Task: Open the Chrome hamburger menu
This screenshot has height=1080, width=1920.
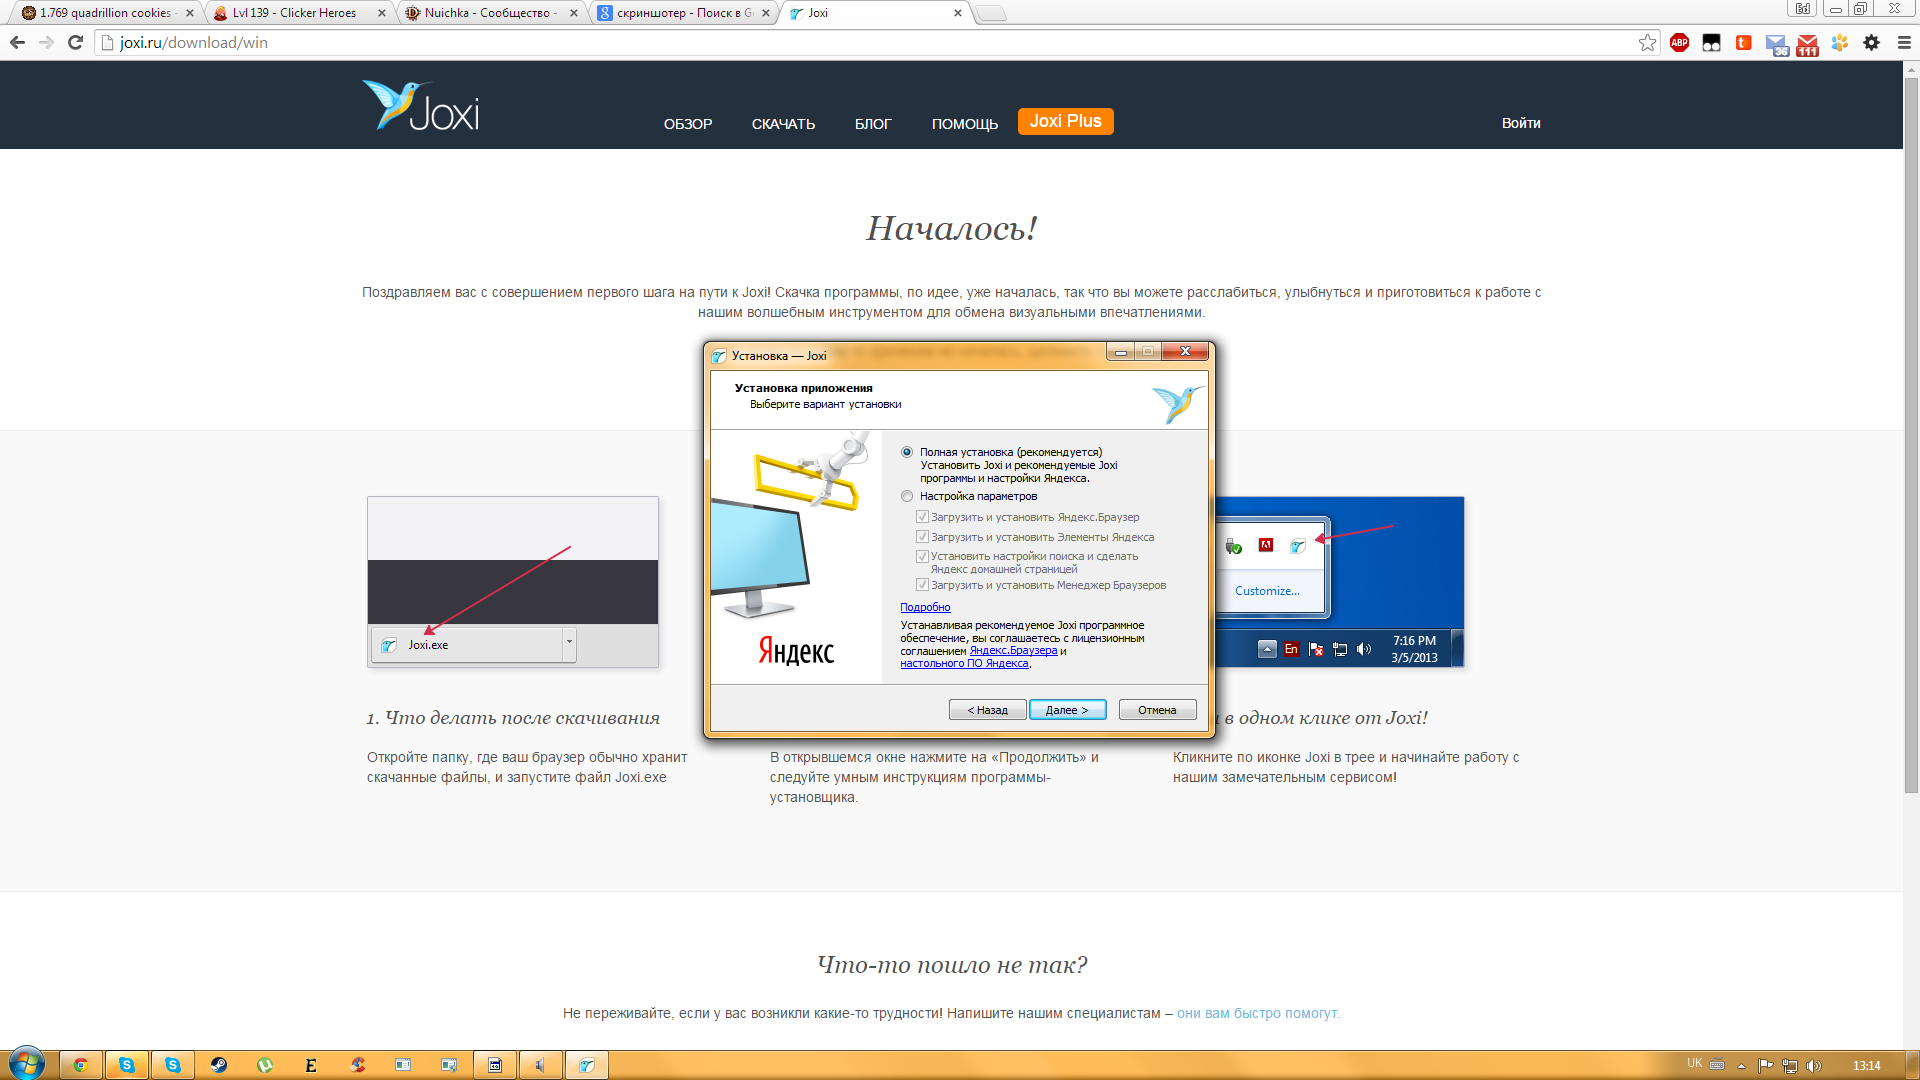Action: tap(1903, 42)
